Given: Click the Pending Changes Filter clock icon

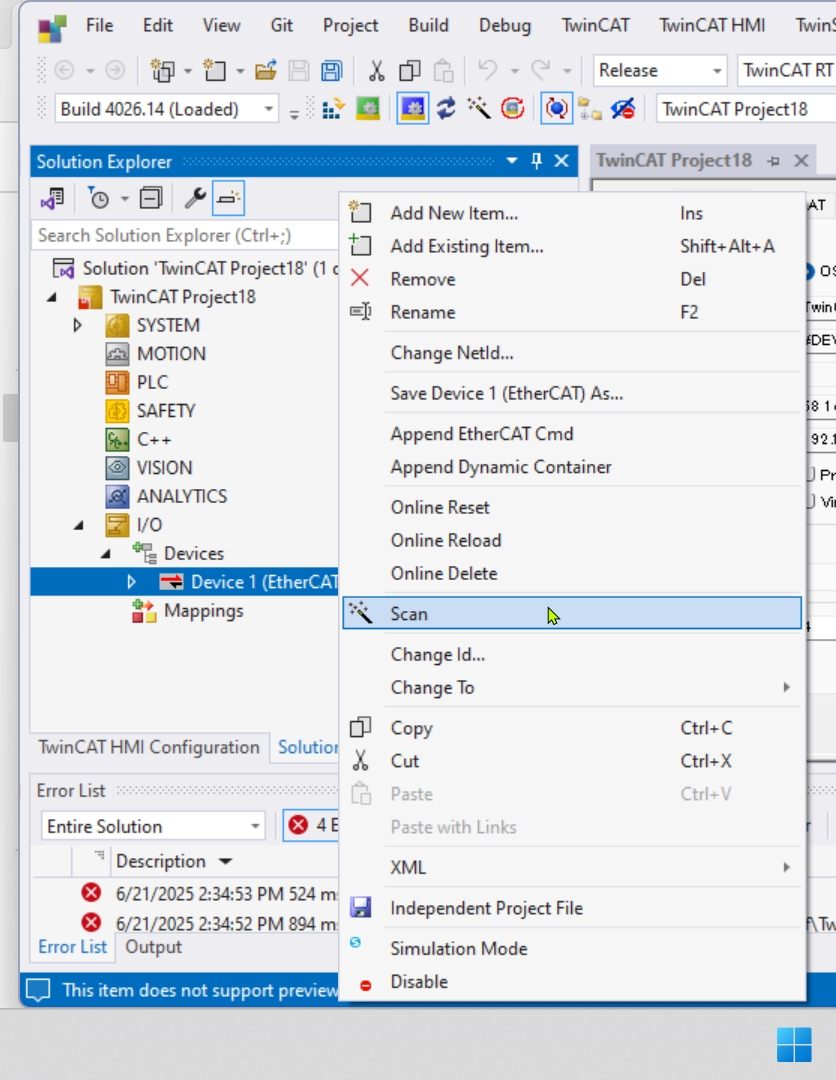Looking at the screenshot, I should coord(99,198).
